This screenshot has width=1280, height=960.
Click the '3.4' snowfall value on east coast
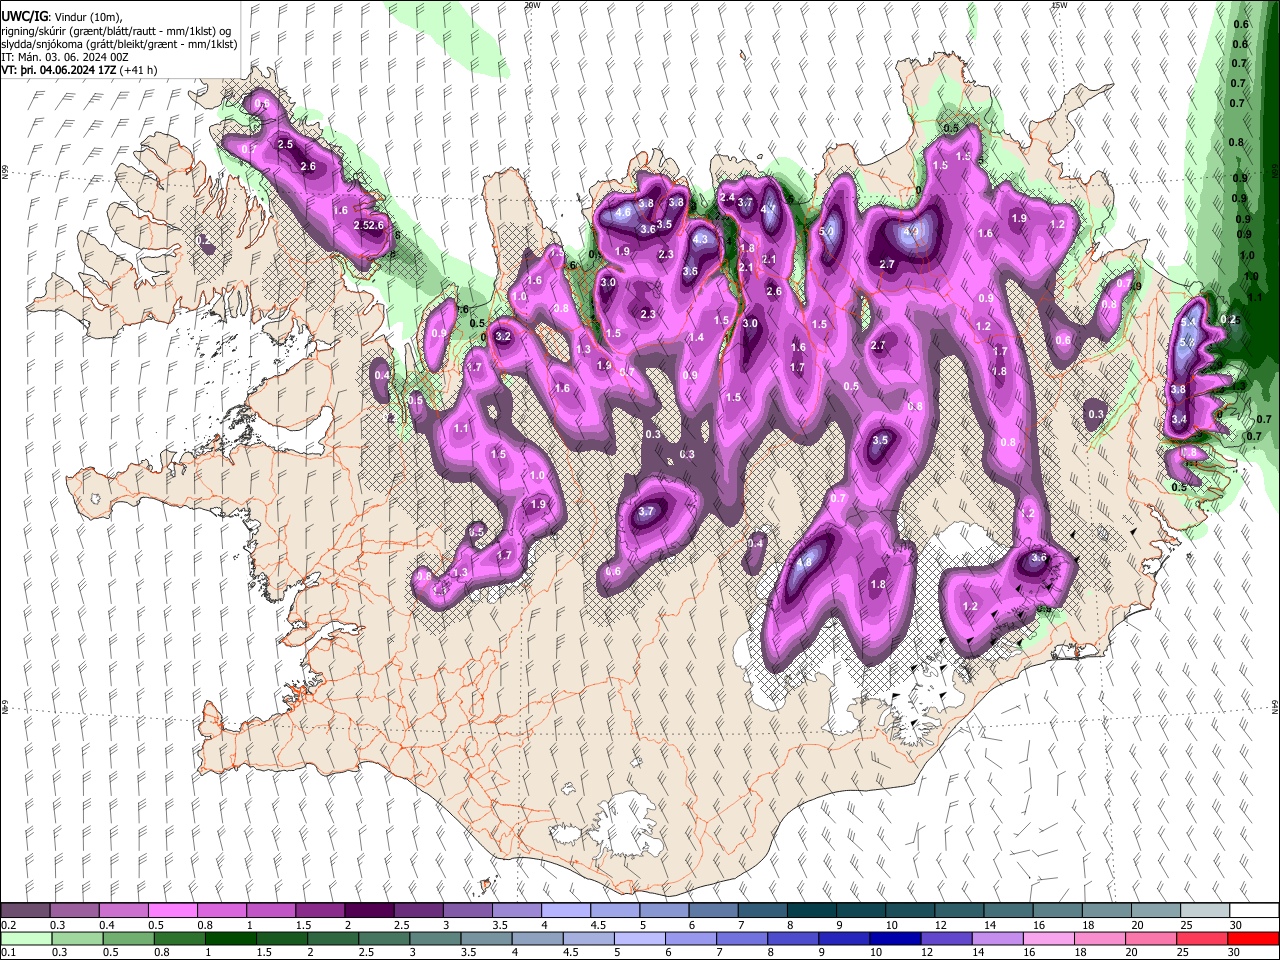point(1179,419)
